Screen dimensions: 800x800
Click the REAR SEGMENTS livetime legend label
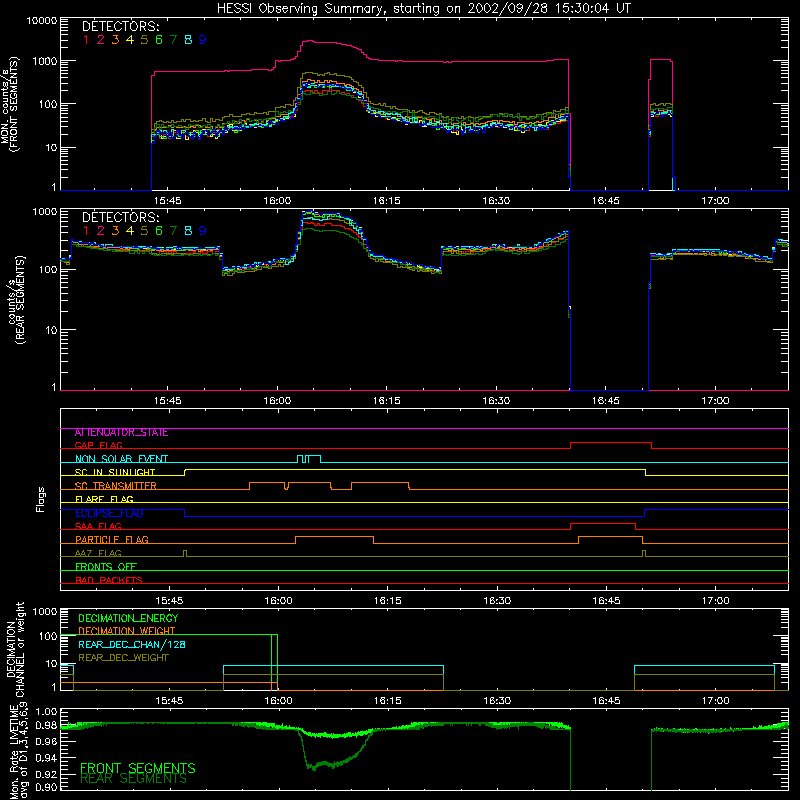(133, 779)
